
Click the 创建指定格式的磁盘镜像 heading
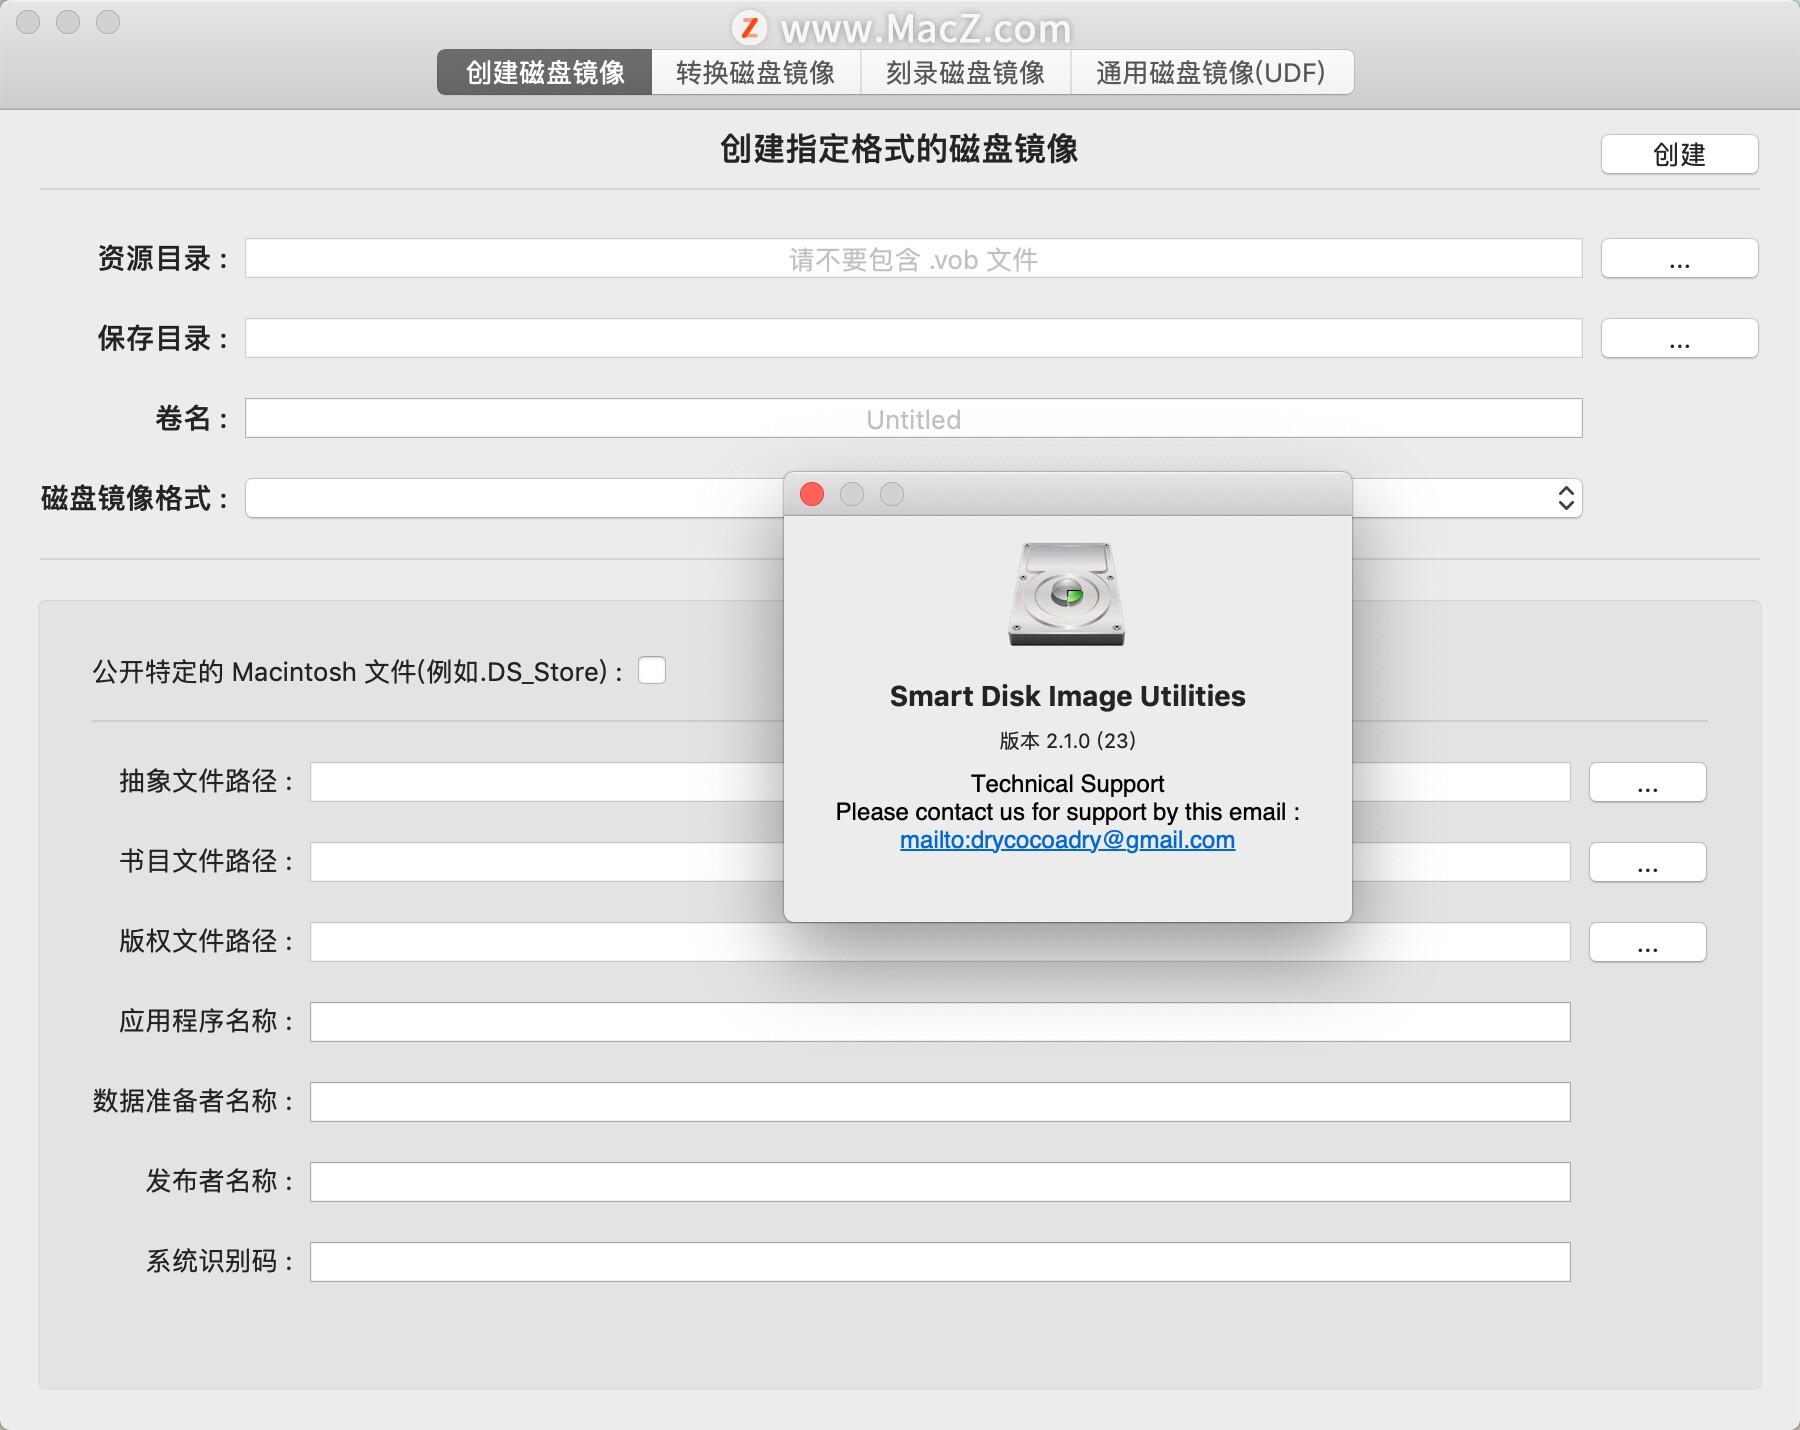point(899,149)
